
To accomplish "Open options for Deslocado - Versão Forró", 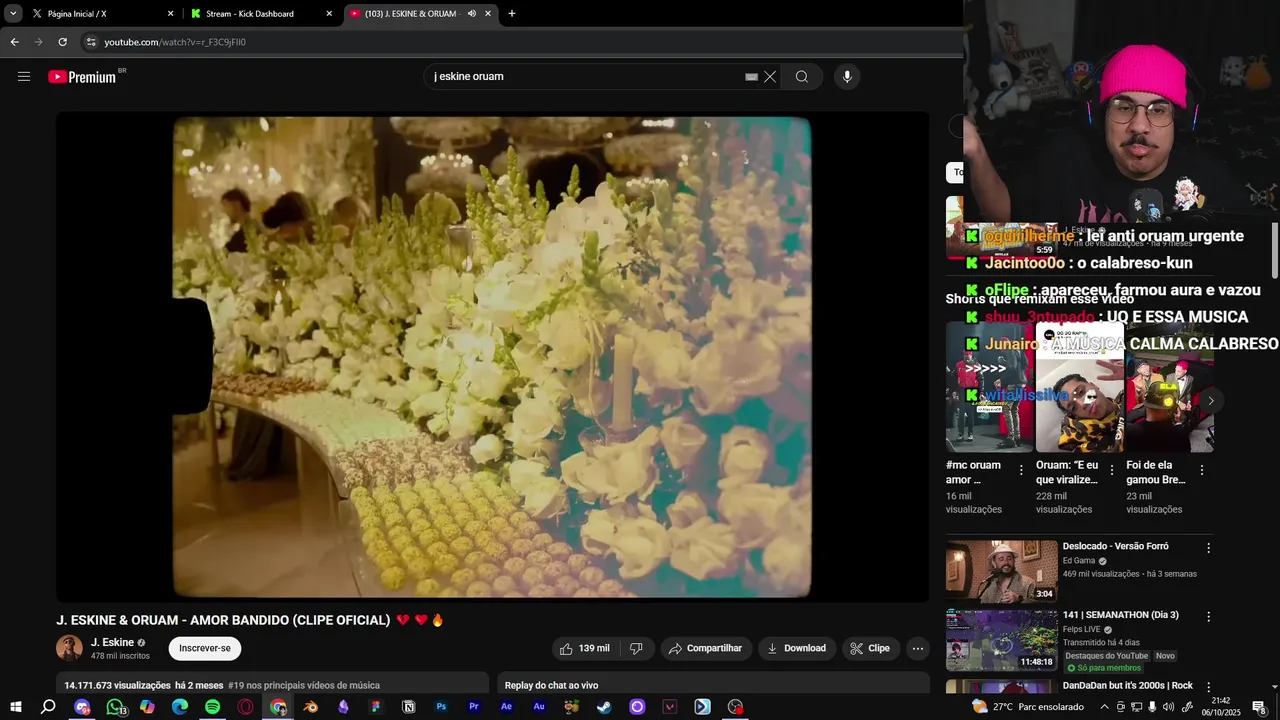I will [x=1208, y=548].
